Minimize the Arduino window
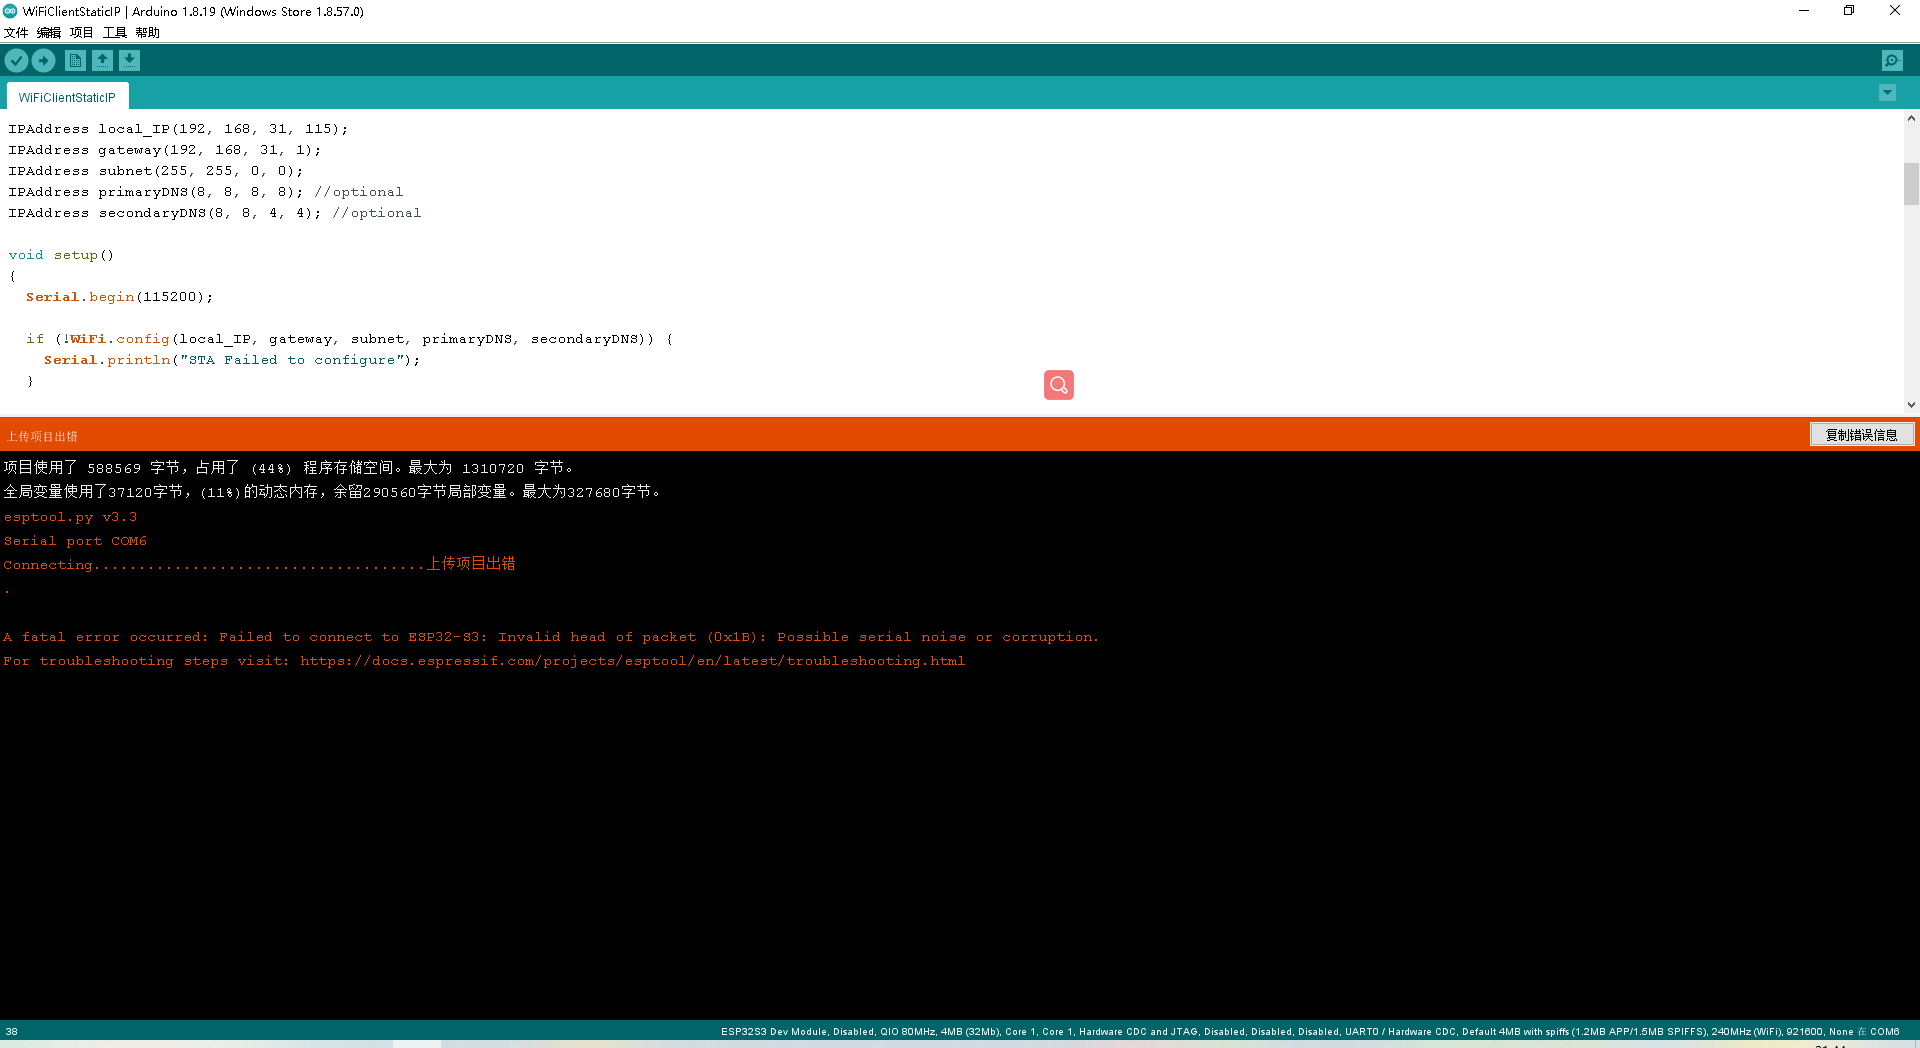 1804,11
